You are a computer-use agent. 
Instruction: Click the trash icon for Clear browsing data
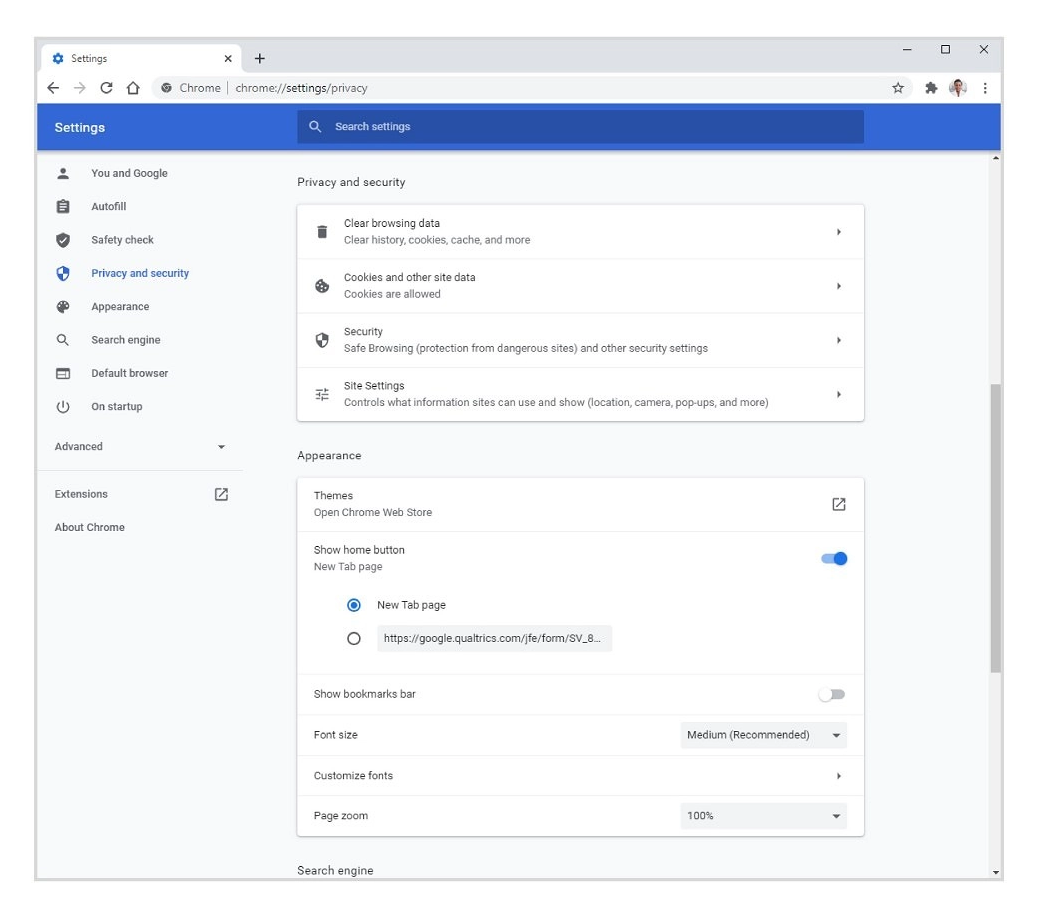pos(322,231)
